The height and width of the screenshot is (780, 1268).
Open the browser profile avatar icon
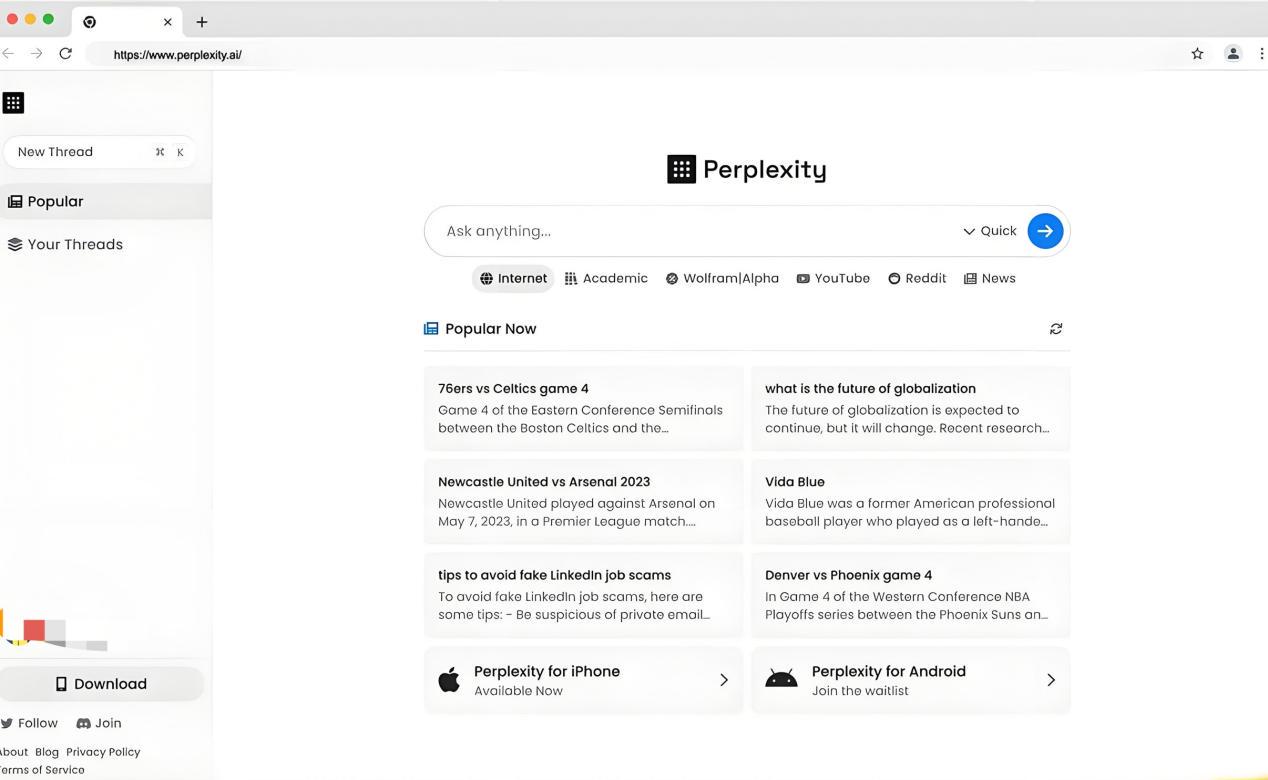click(1233, 54)
